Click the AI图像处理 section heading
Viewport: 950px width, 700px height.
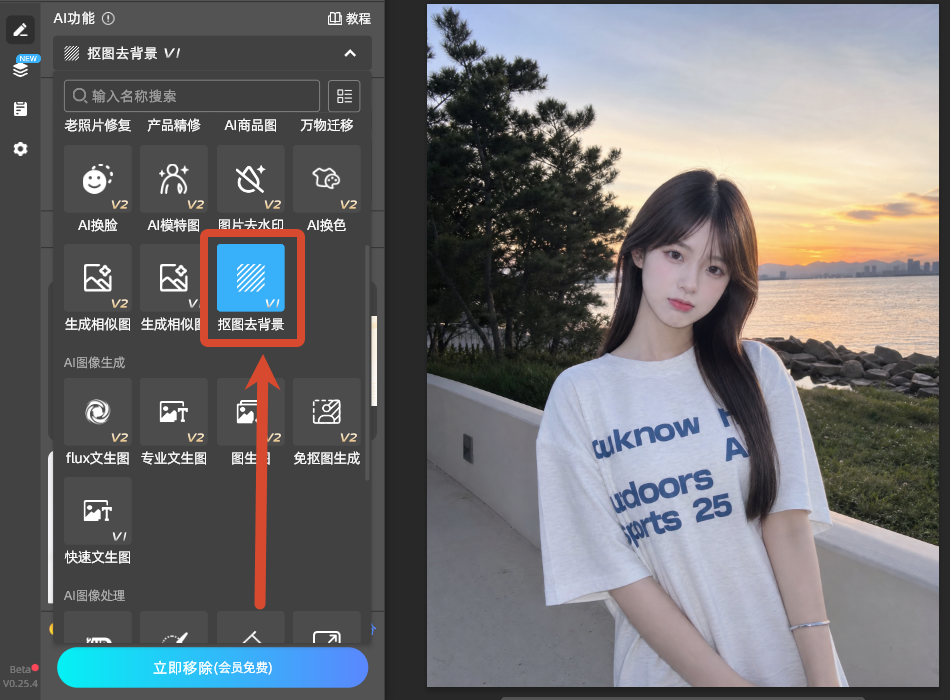(95, 595)
